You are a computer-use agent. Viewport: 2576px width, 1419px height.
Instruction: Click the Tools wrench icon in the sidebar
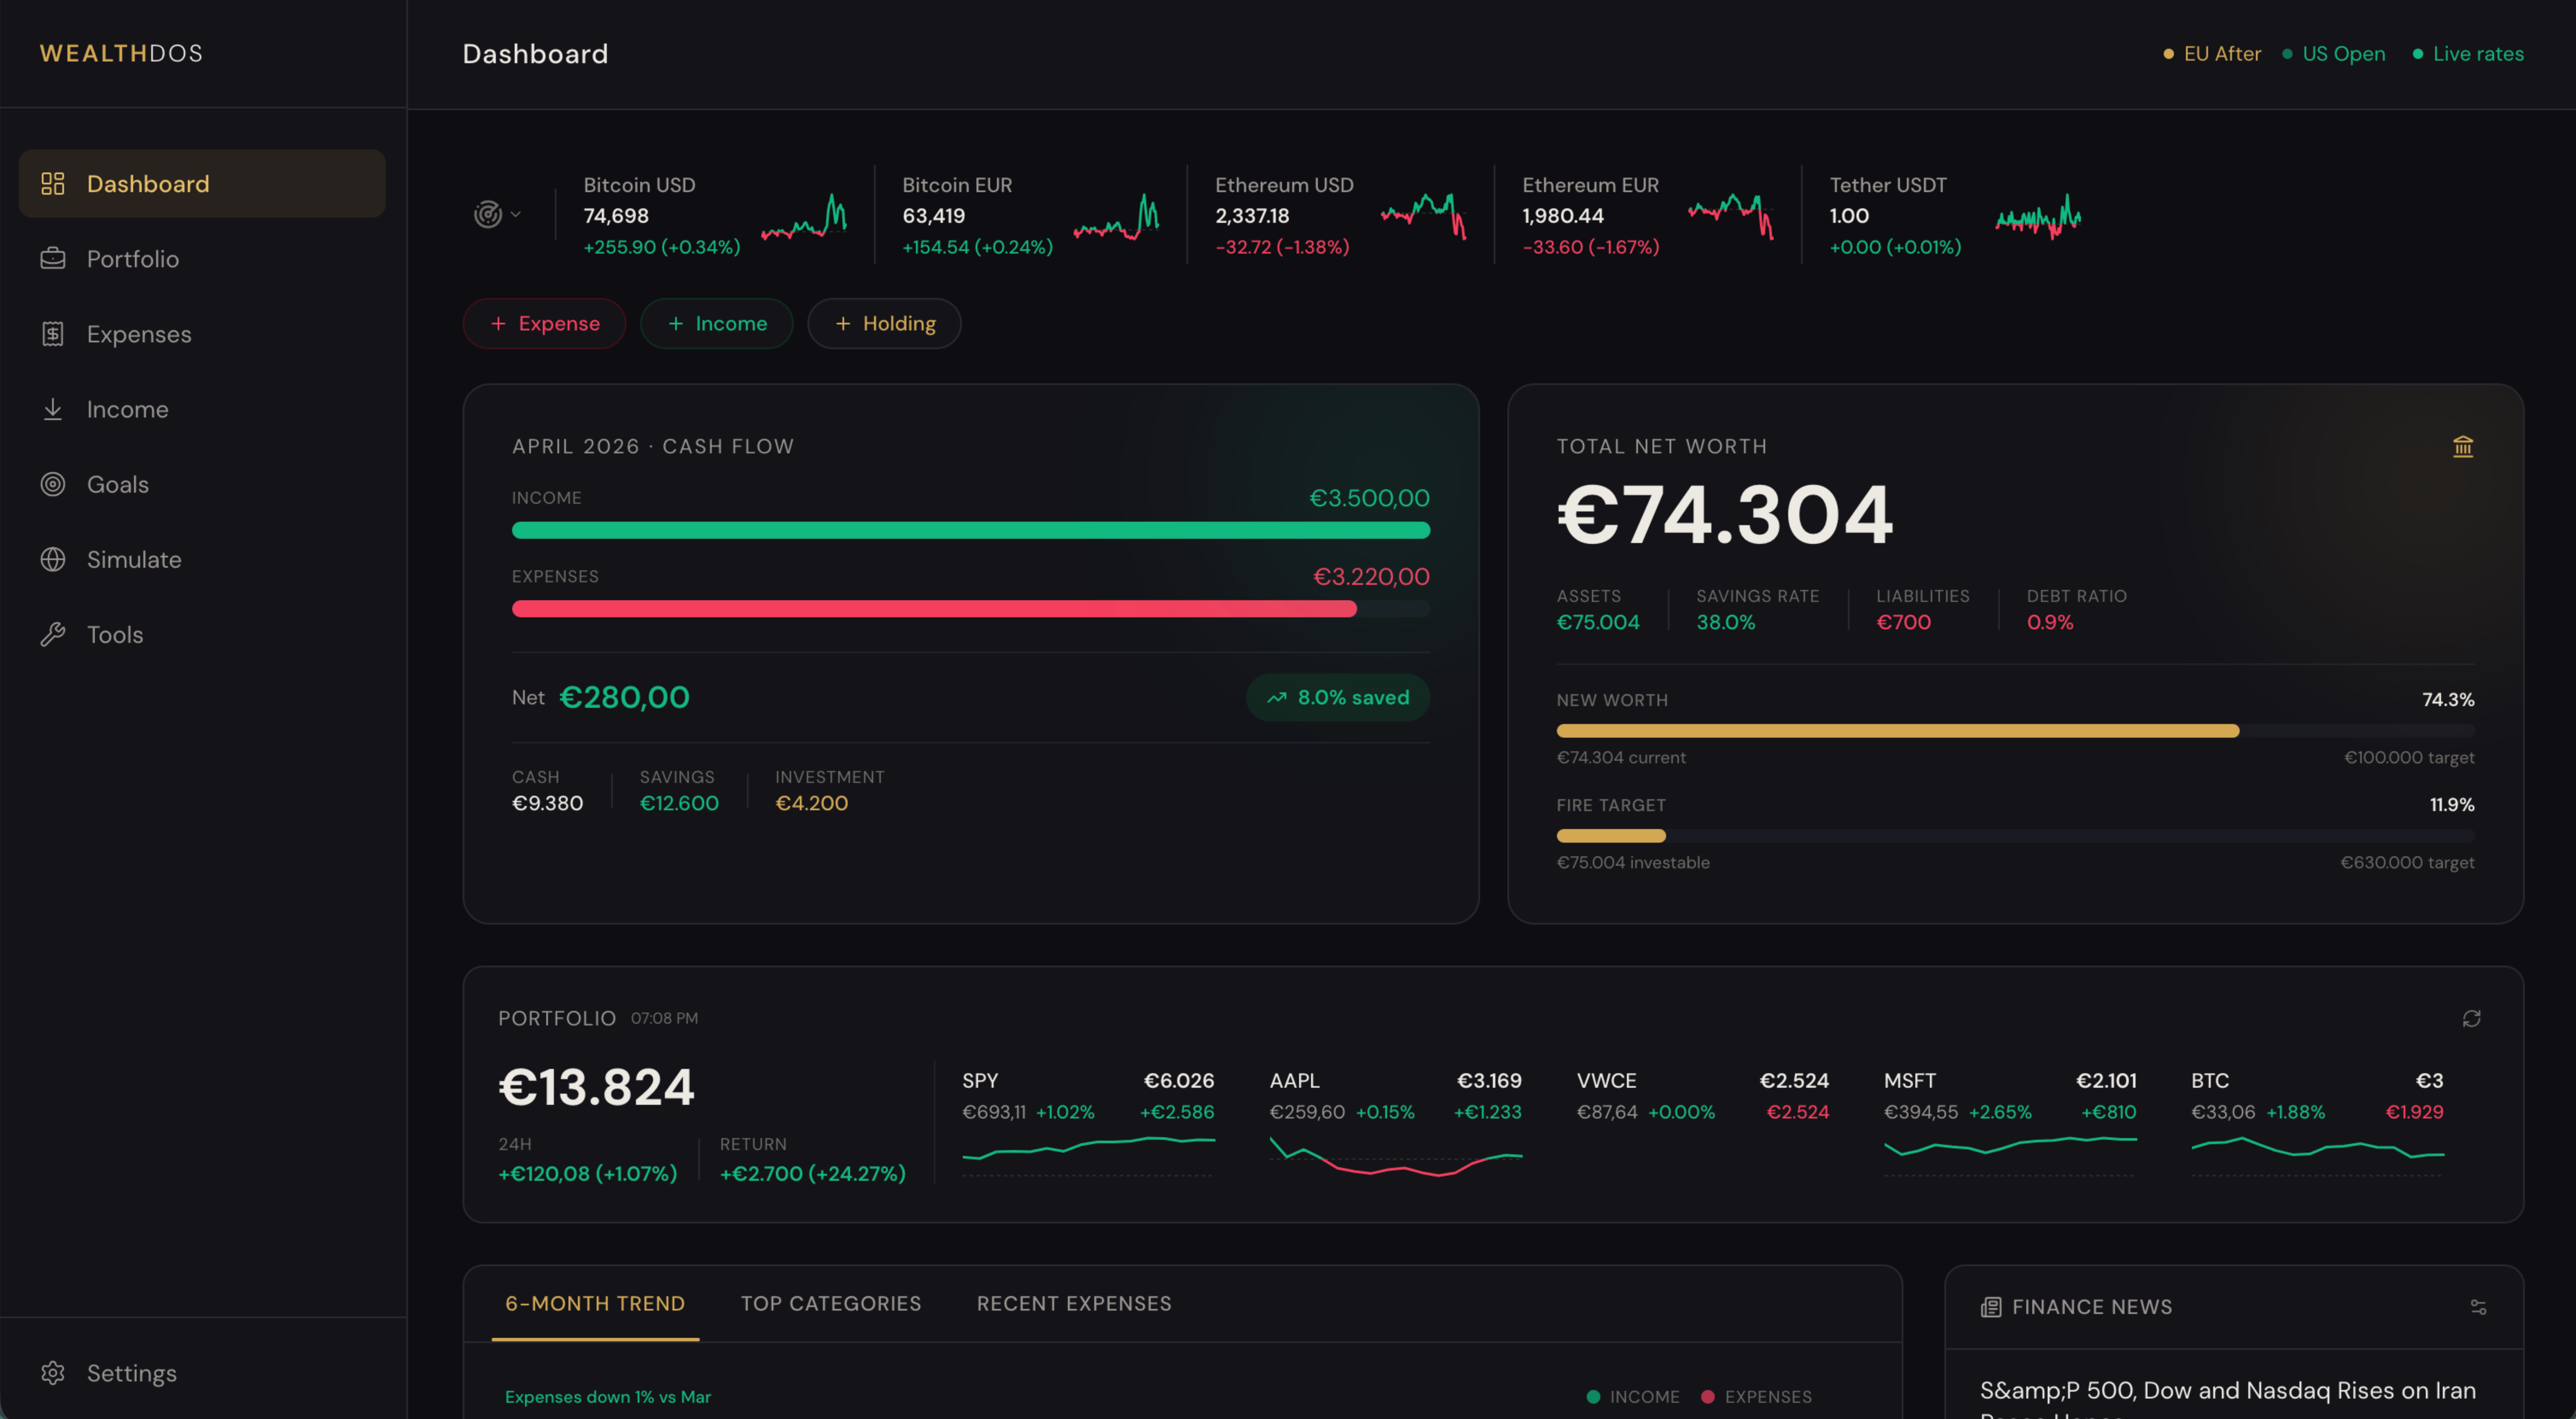click(x=53, y=634)
